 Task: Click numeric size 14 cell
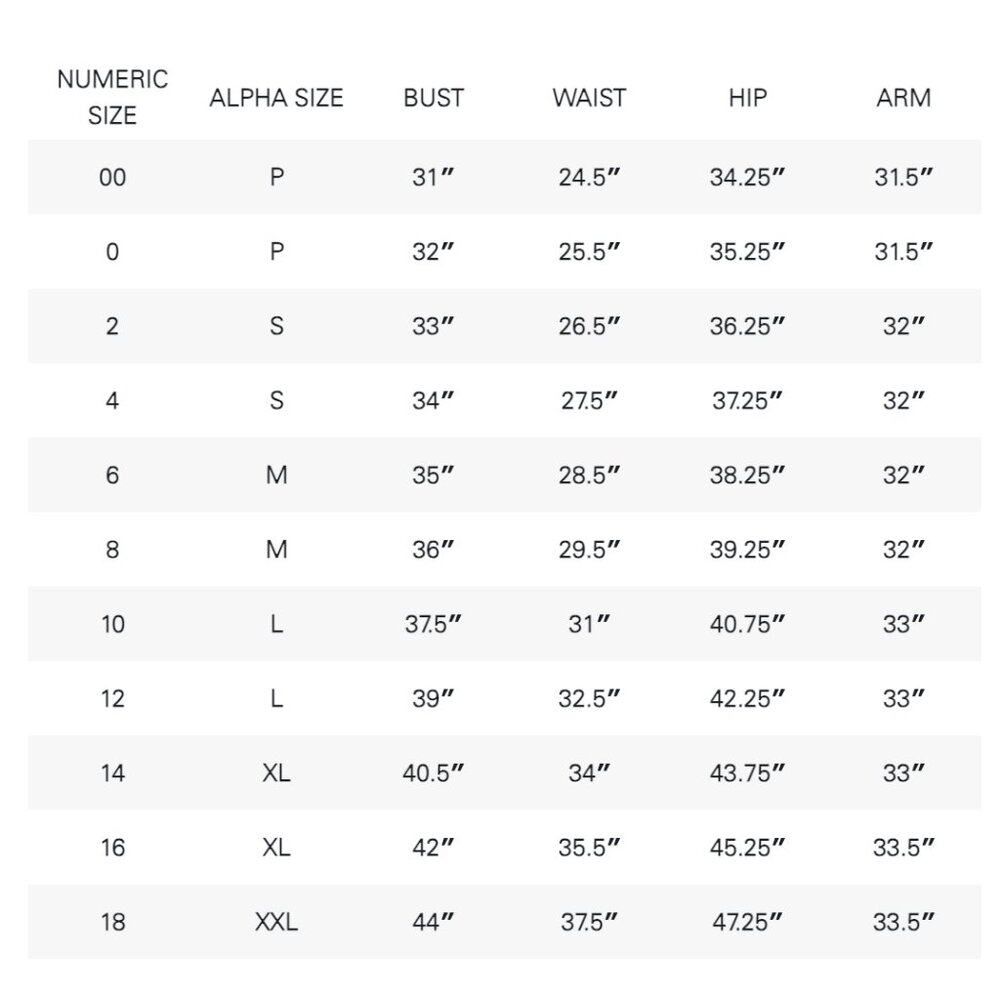point(113,773)
